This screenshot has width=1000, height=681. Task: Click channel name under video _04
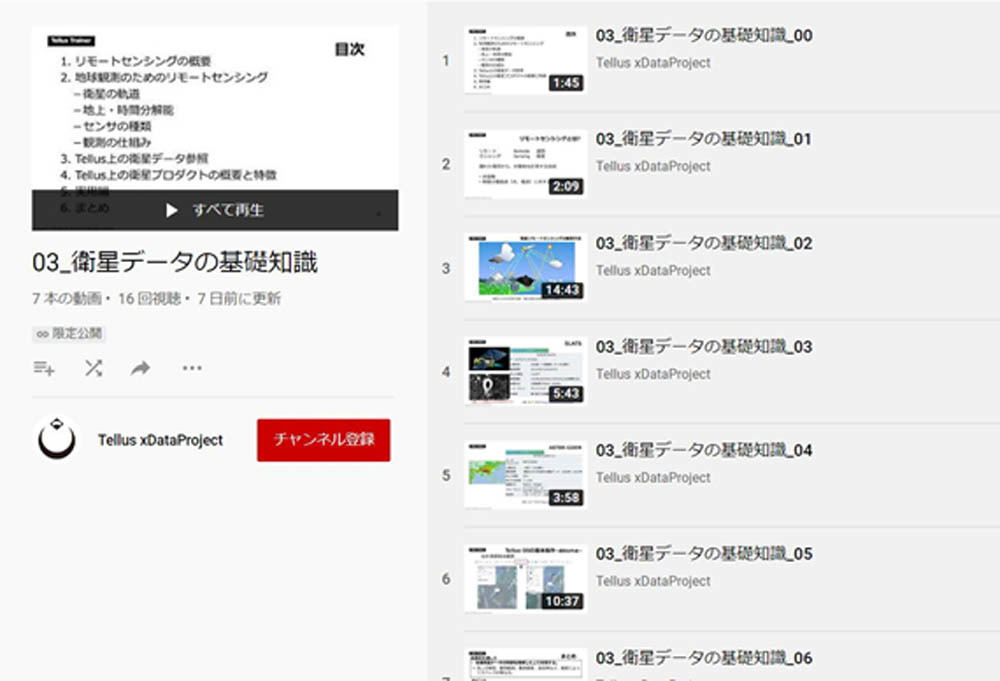click(x=653, y=478)
